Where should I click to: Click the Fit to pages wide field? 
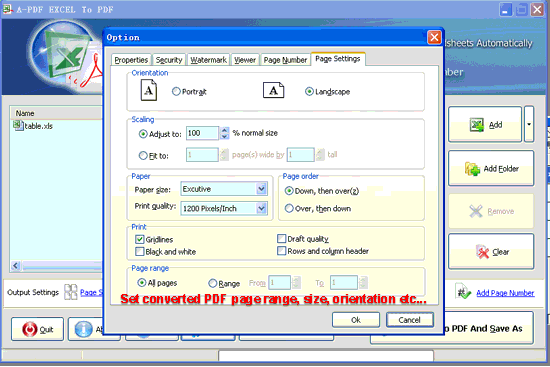(202, 155)
